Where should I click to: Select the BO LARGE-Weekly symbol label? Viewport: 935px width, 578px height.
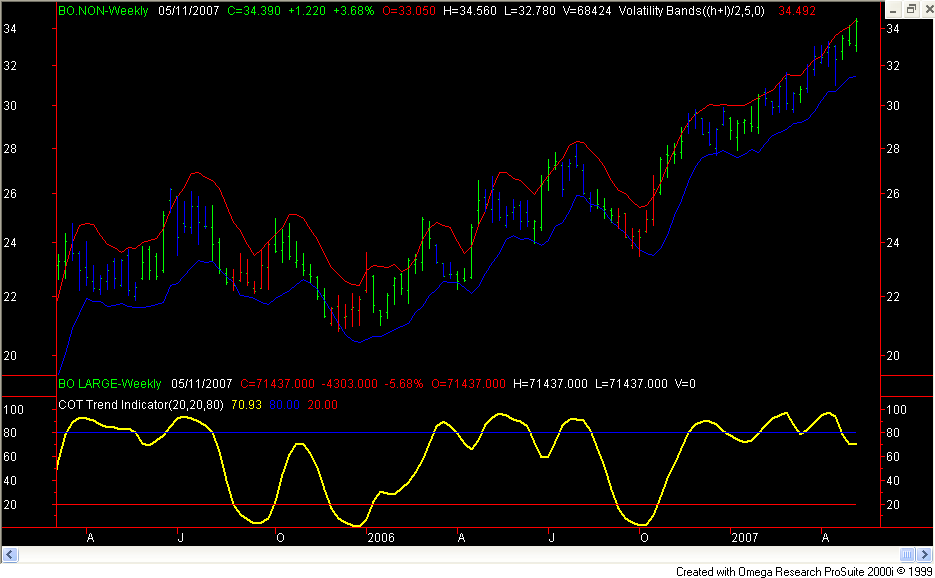pos(110,384)
